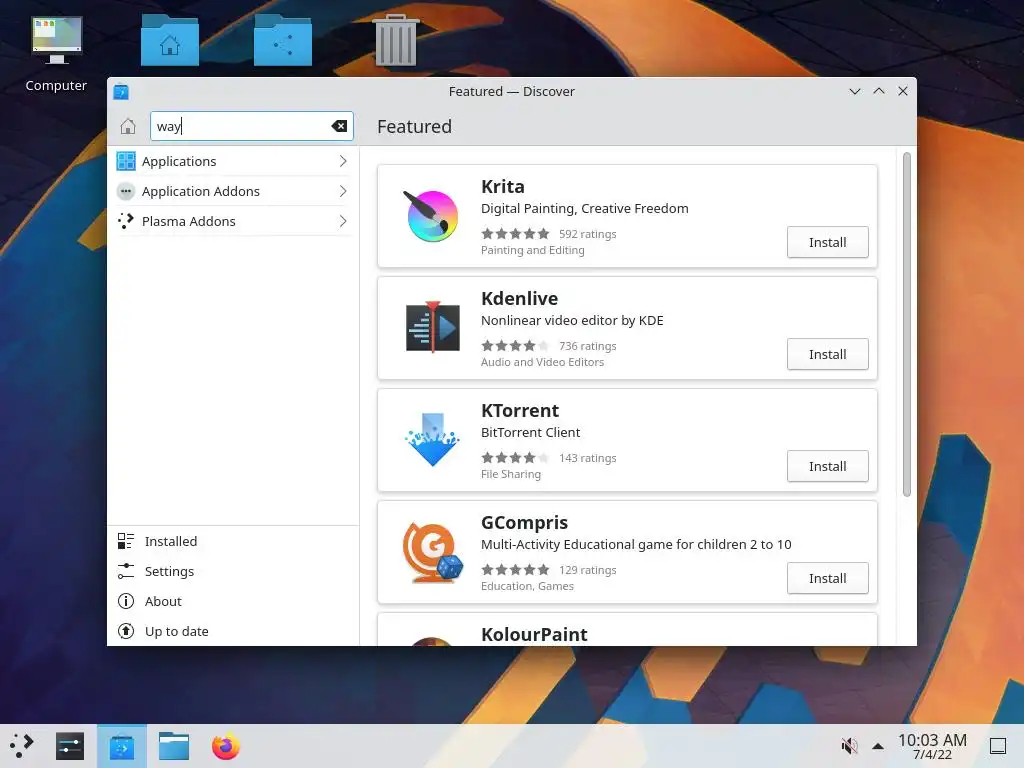
Task: Click the GCompris app icon
Action: (x=432, y=552)
